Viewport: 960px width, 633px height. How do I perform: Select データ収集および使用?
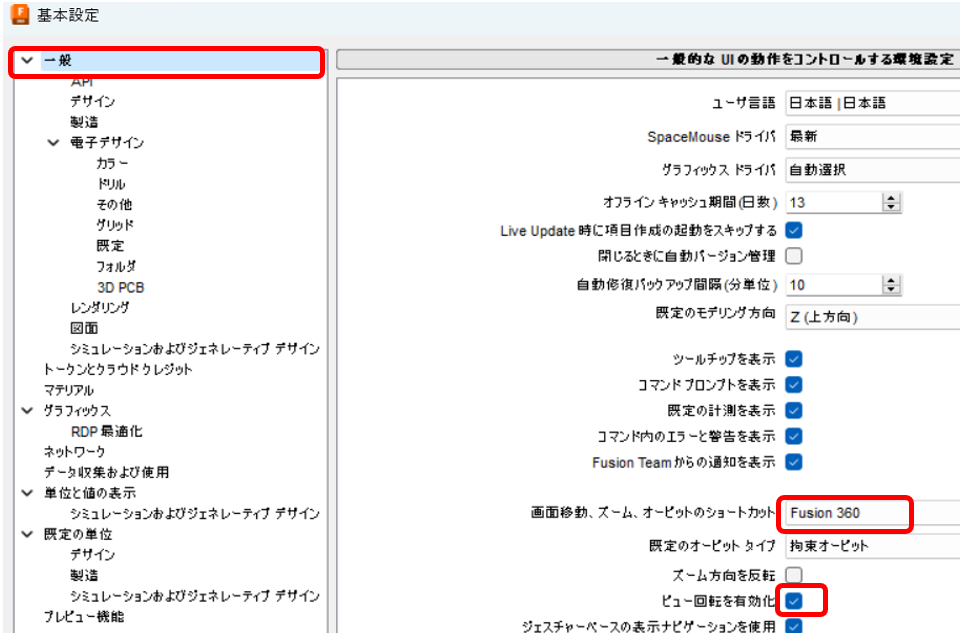point(107,473)
